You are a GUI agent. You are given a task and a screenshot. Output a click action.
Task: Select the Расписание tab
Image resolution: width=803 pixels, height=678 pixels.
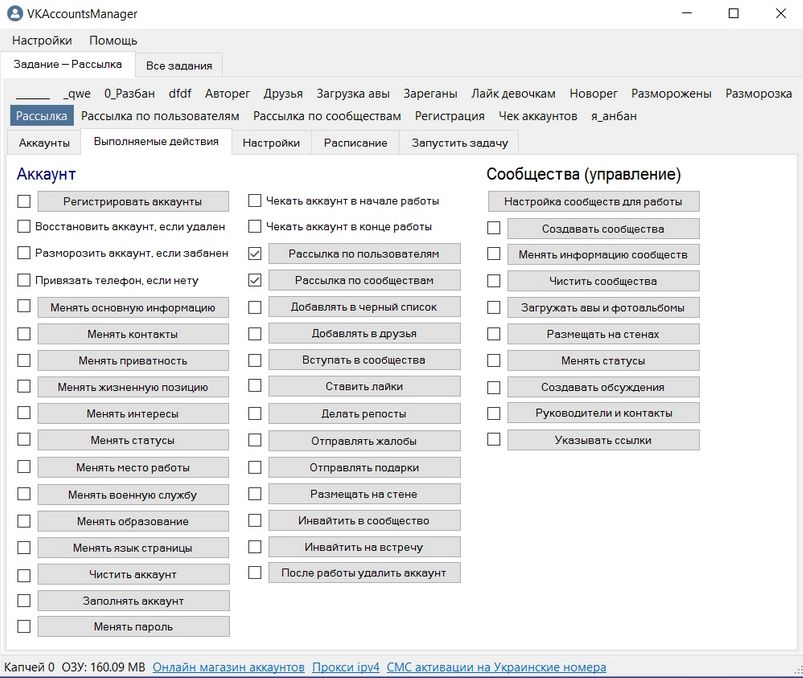[355, 143]
